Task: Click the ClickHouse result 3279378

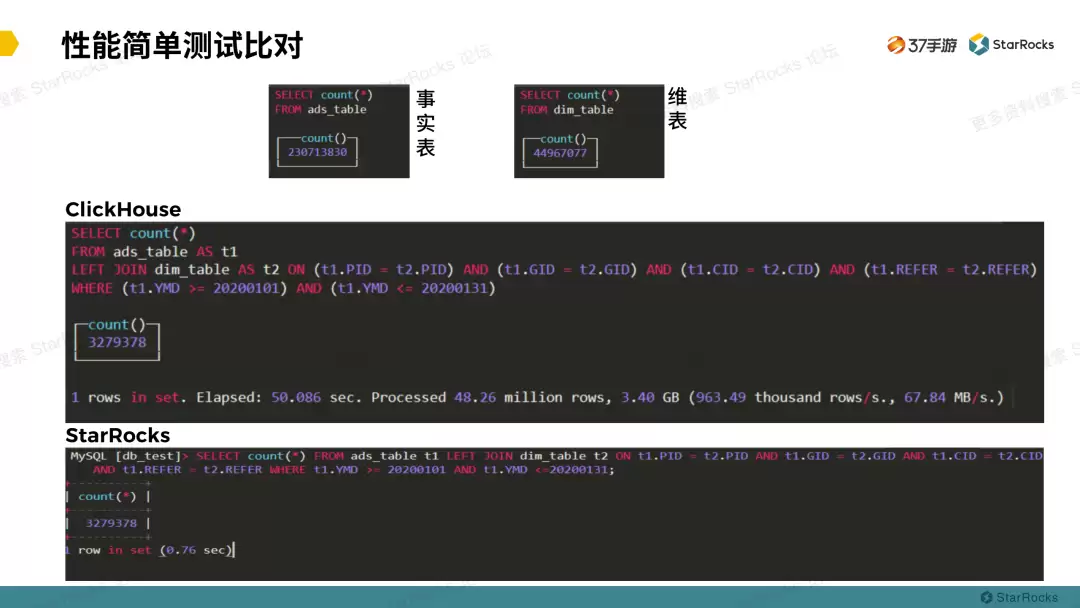Action: [x=117, y=342]
